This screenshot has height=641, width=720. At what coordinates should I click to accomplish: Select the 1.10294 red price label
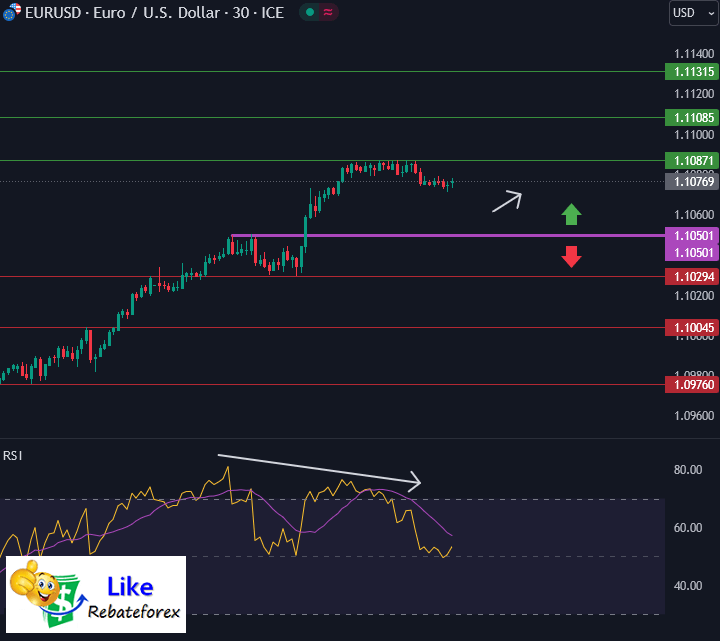click(692, 276)
